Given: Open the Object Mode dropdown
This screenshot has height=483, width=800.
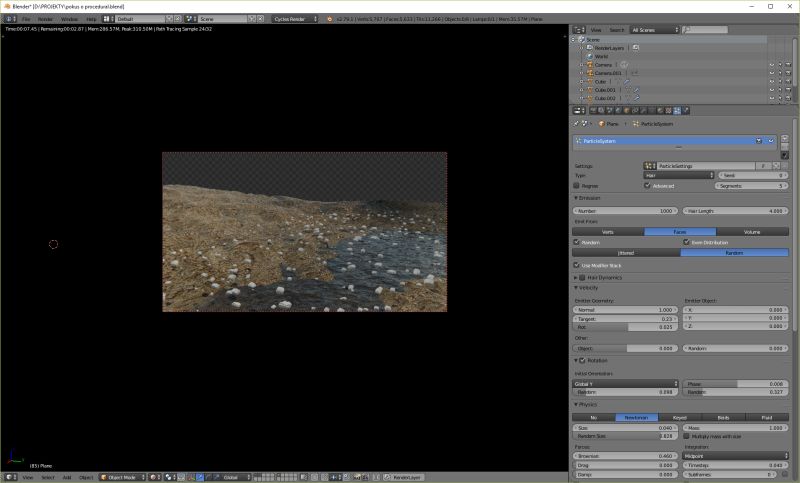Looking at the screenshot, I should 122,477.
